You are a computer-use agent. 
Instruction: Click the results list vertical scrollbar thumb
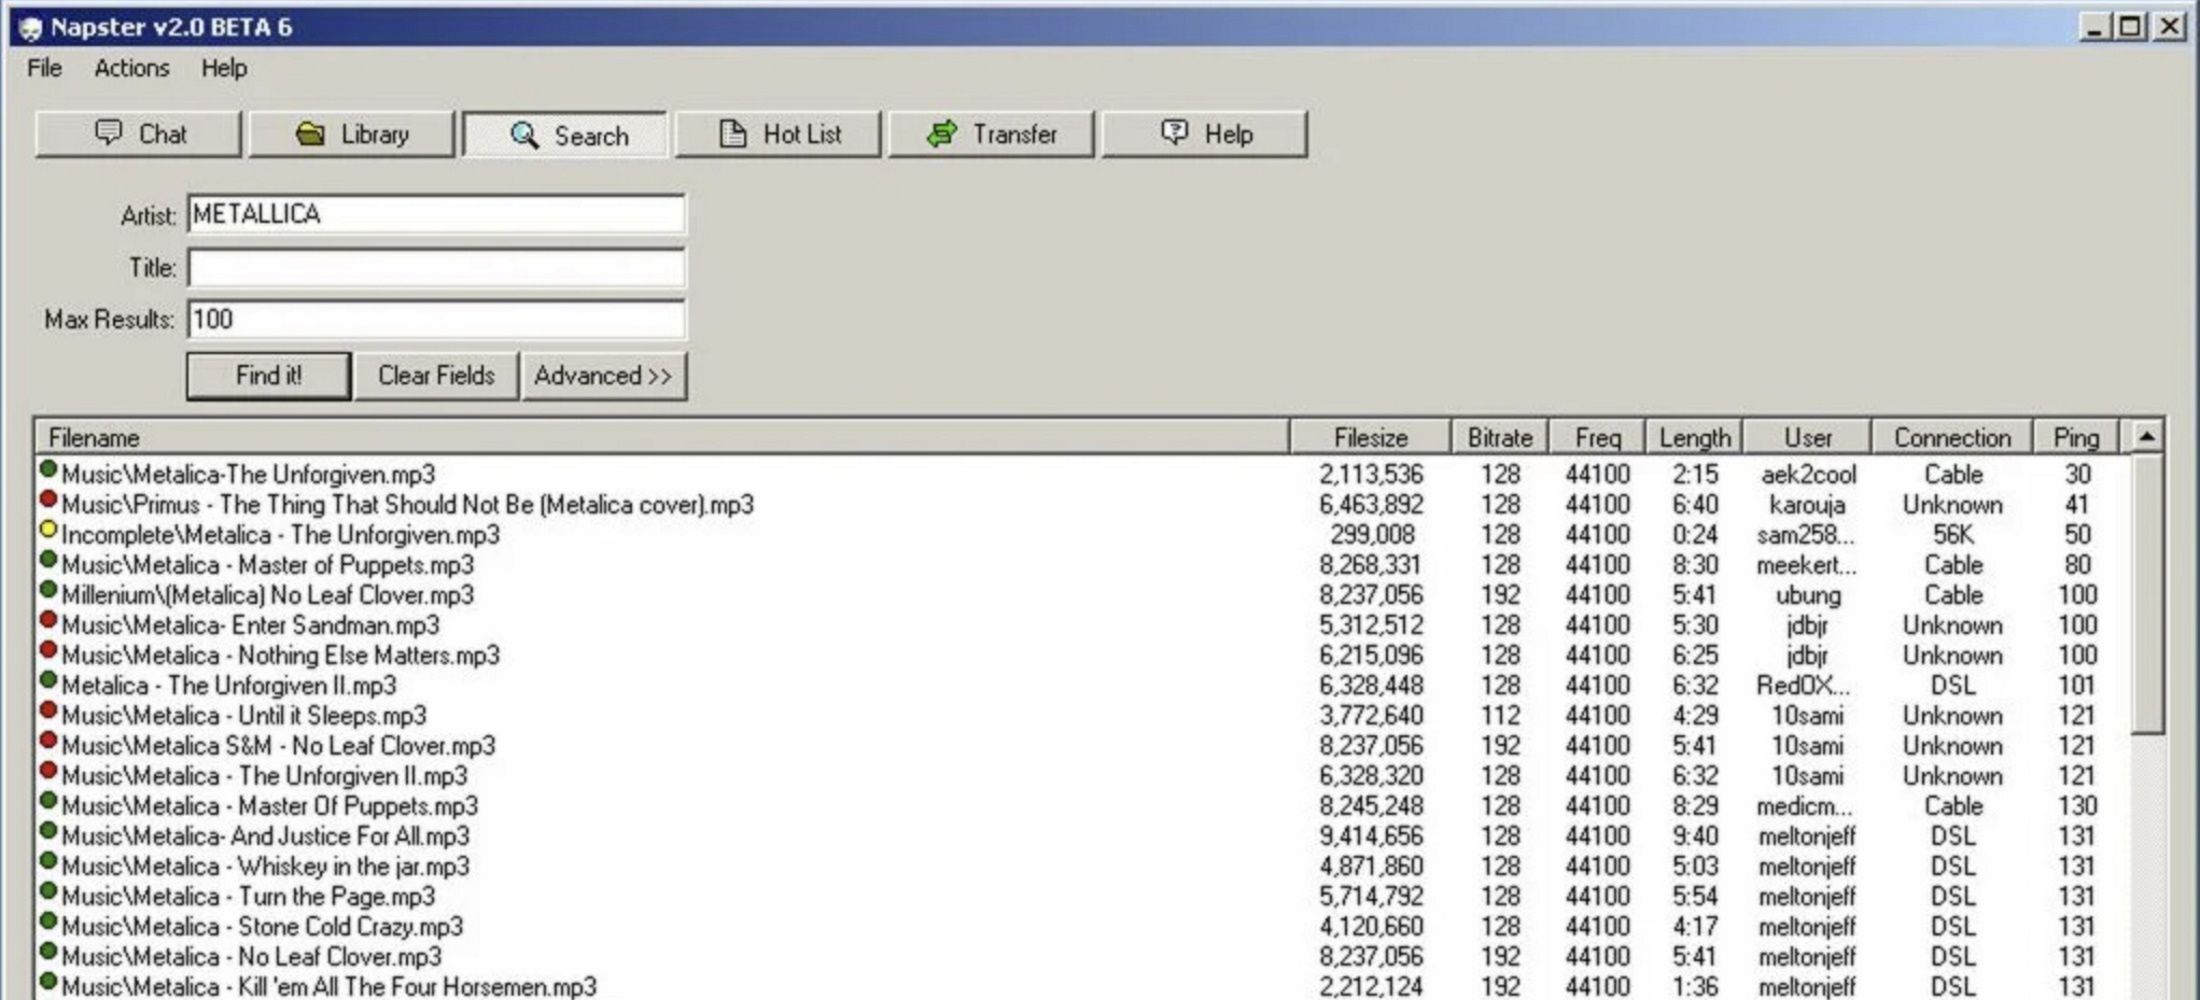tap(2146, 594)
